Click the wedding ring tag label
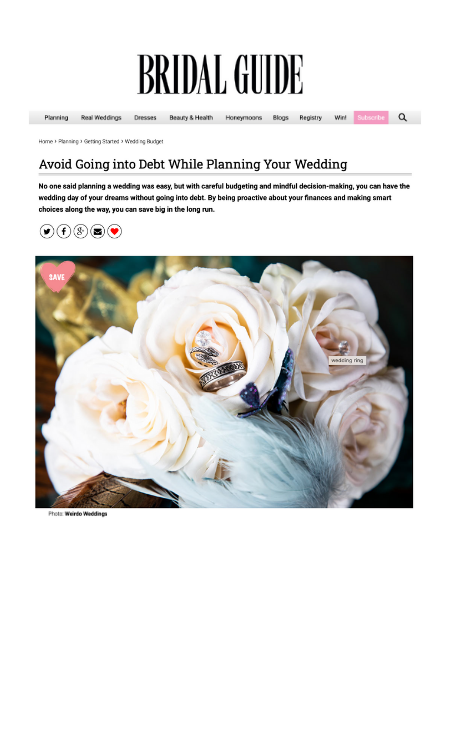 pyautogui.click(x=347, y=360)
